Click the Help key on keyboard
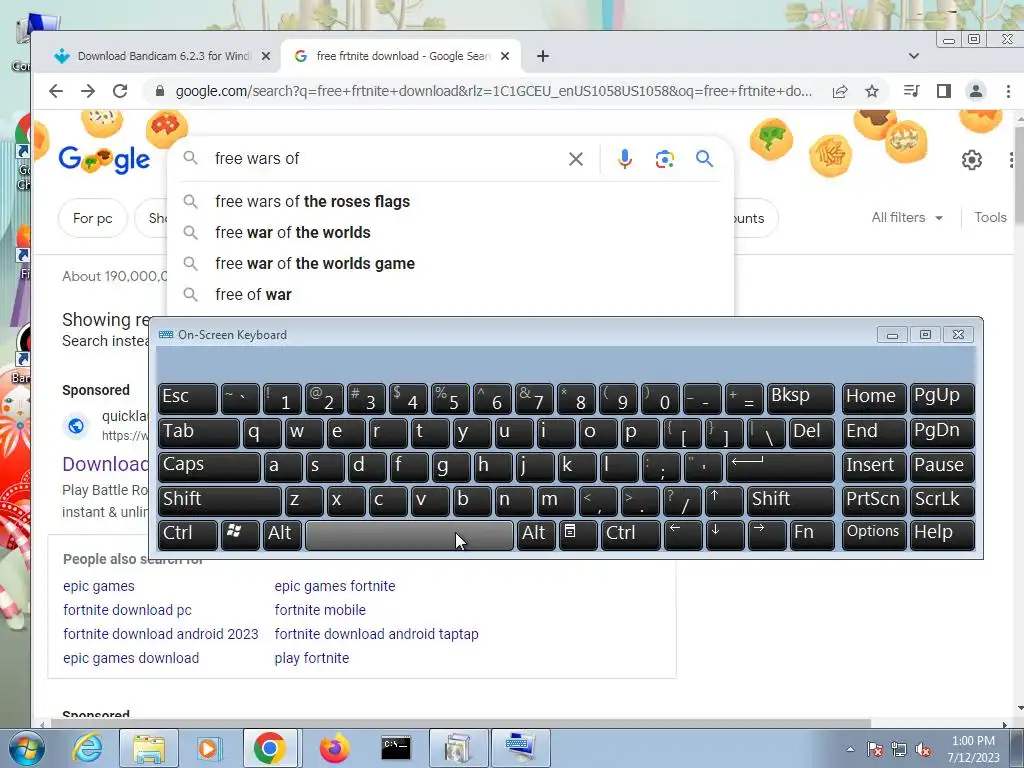 point(942,534)
